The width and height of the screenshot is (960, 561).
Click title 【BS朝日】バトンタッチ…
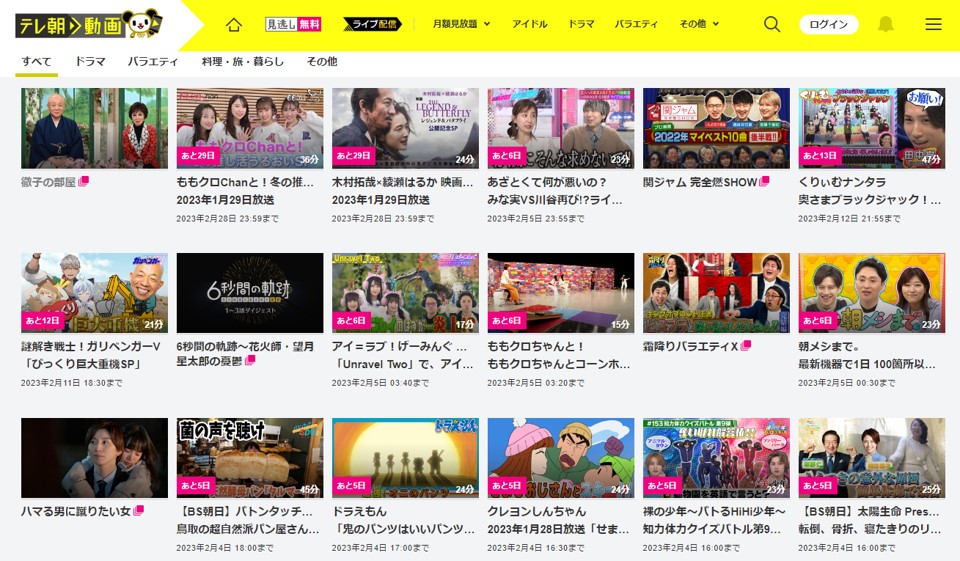(244, 511)
